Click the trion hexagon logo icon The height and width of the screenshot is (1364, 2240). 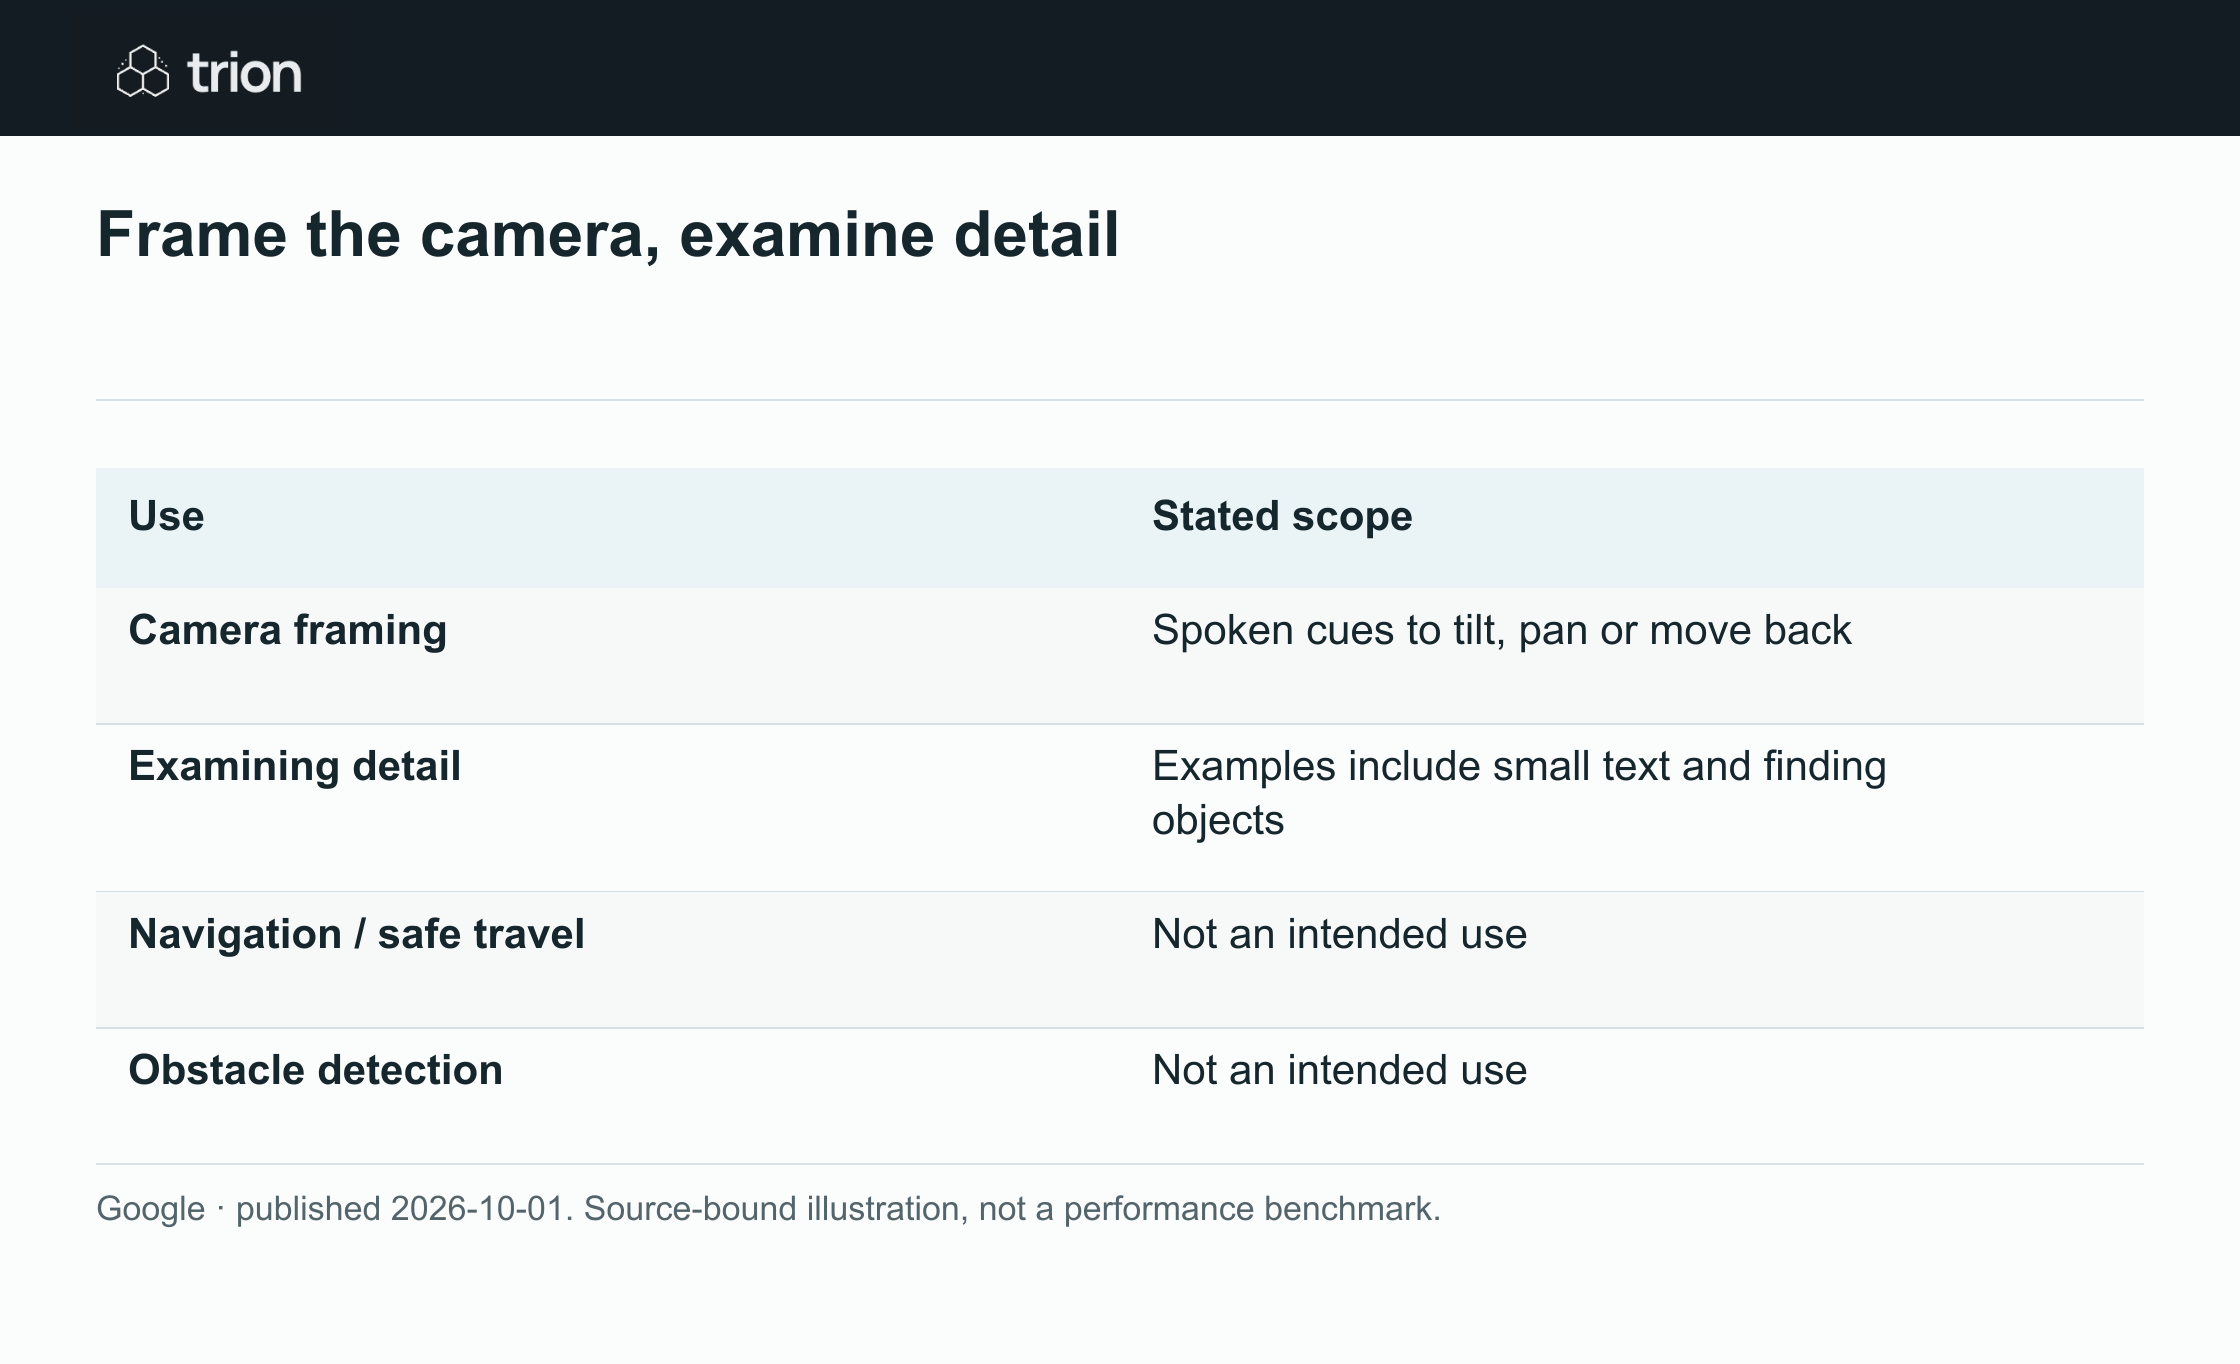tap(143, 71)
